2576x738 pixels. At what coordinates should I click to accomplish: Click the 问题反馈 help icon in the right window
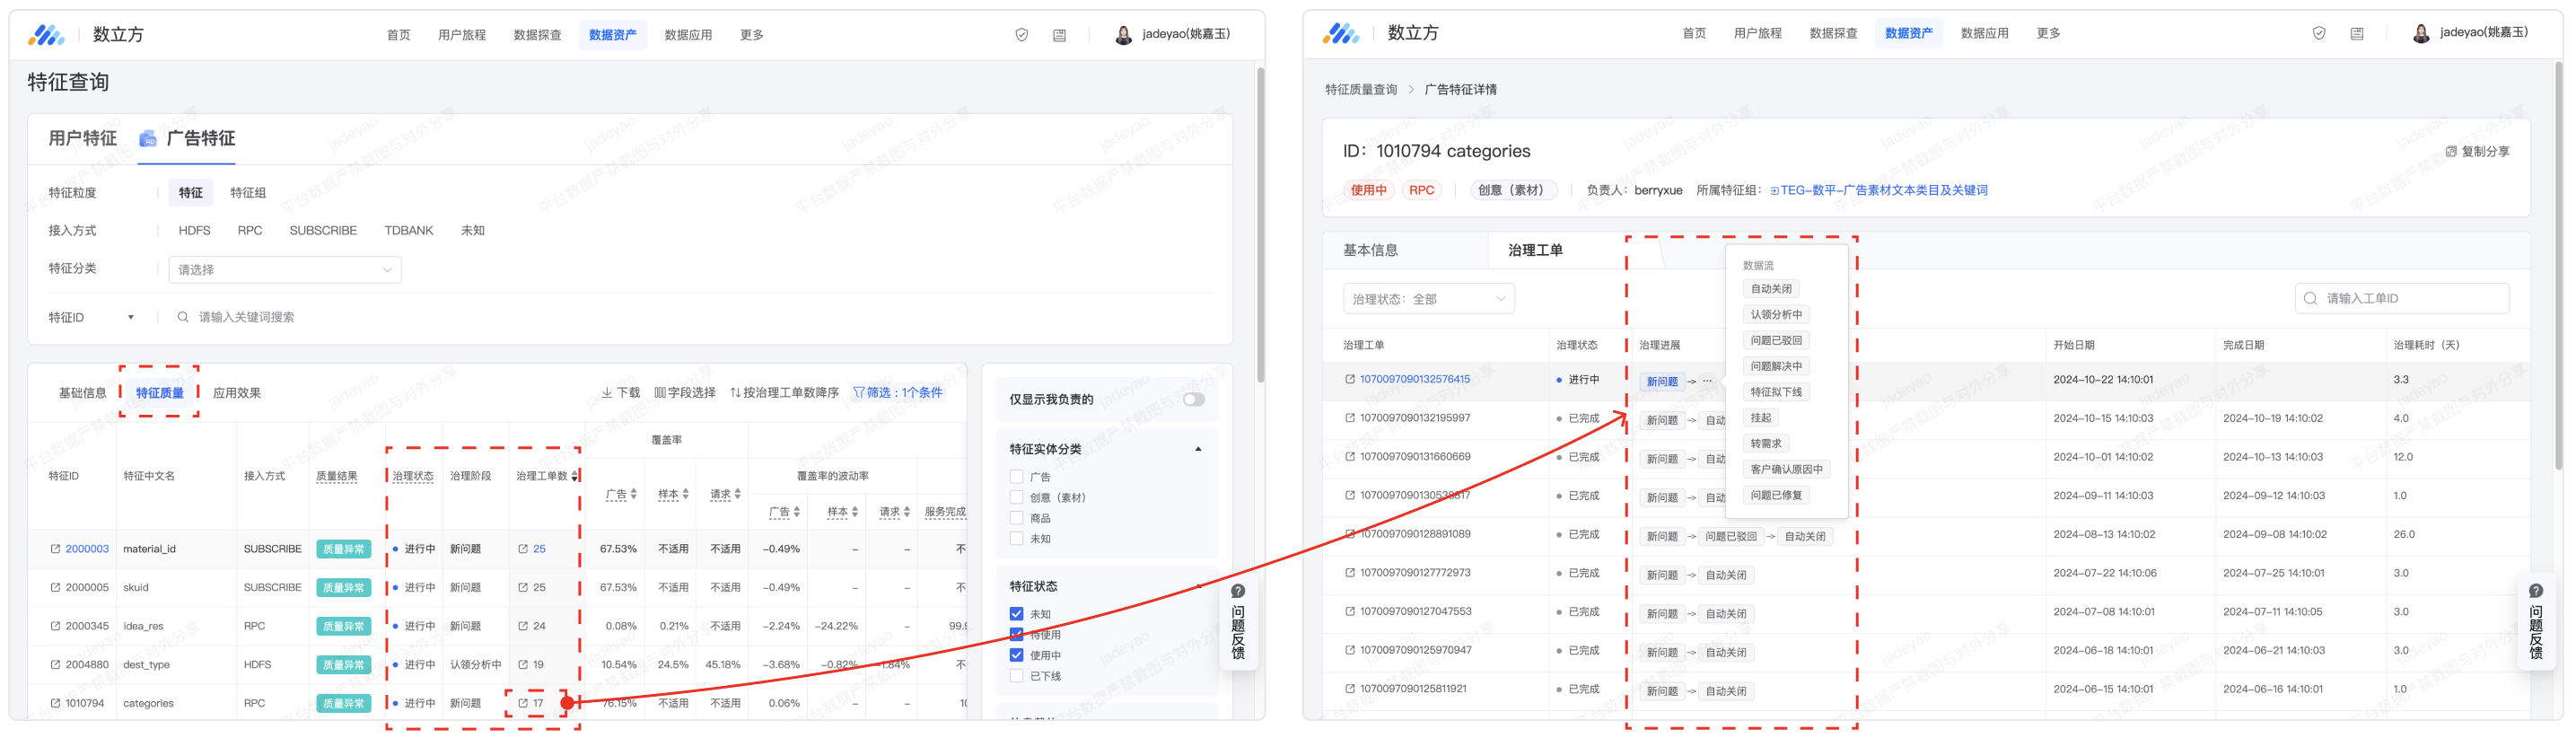[x=2535, y=591]
